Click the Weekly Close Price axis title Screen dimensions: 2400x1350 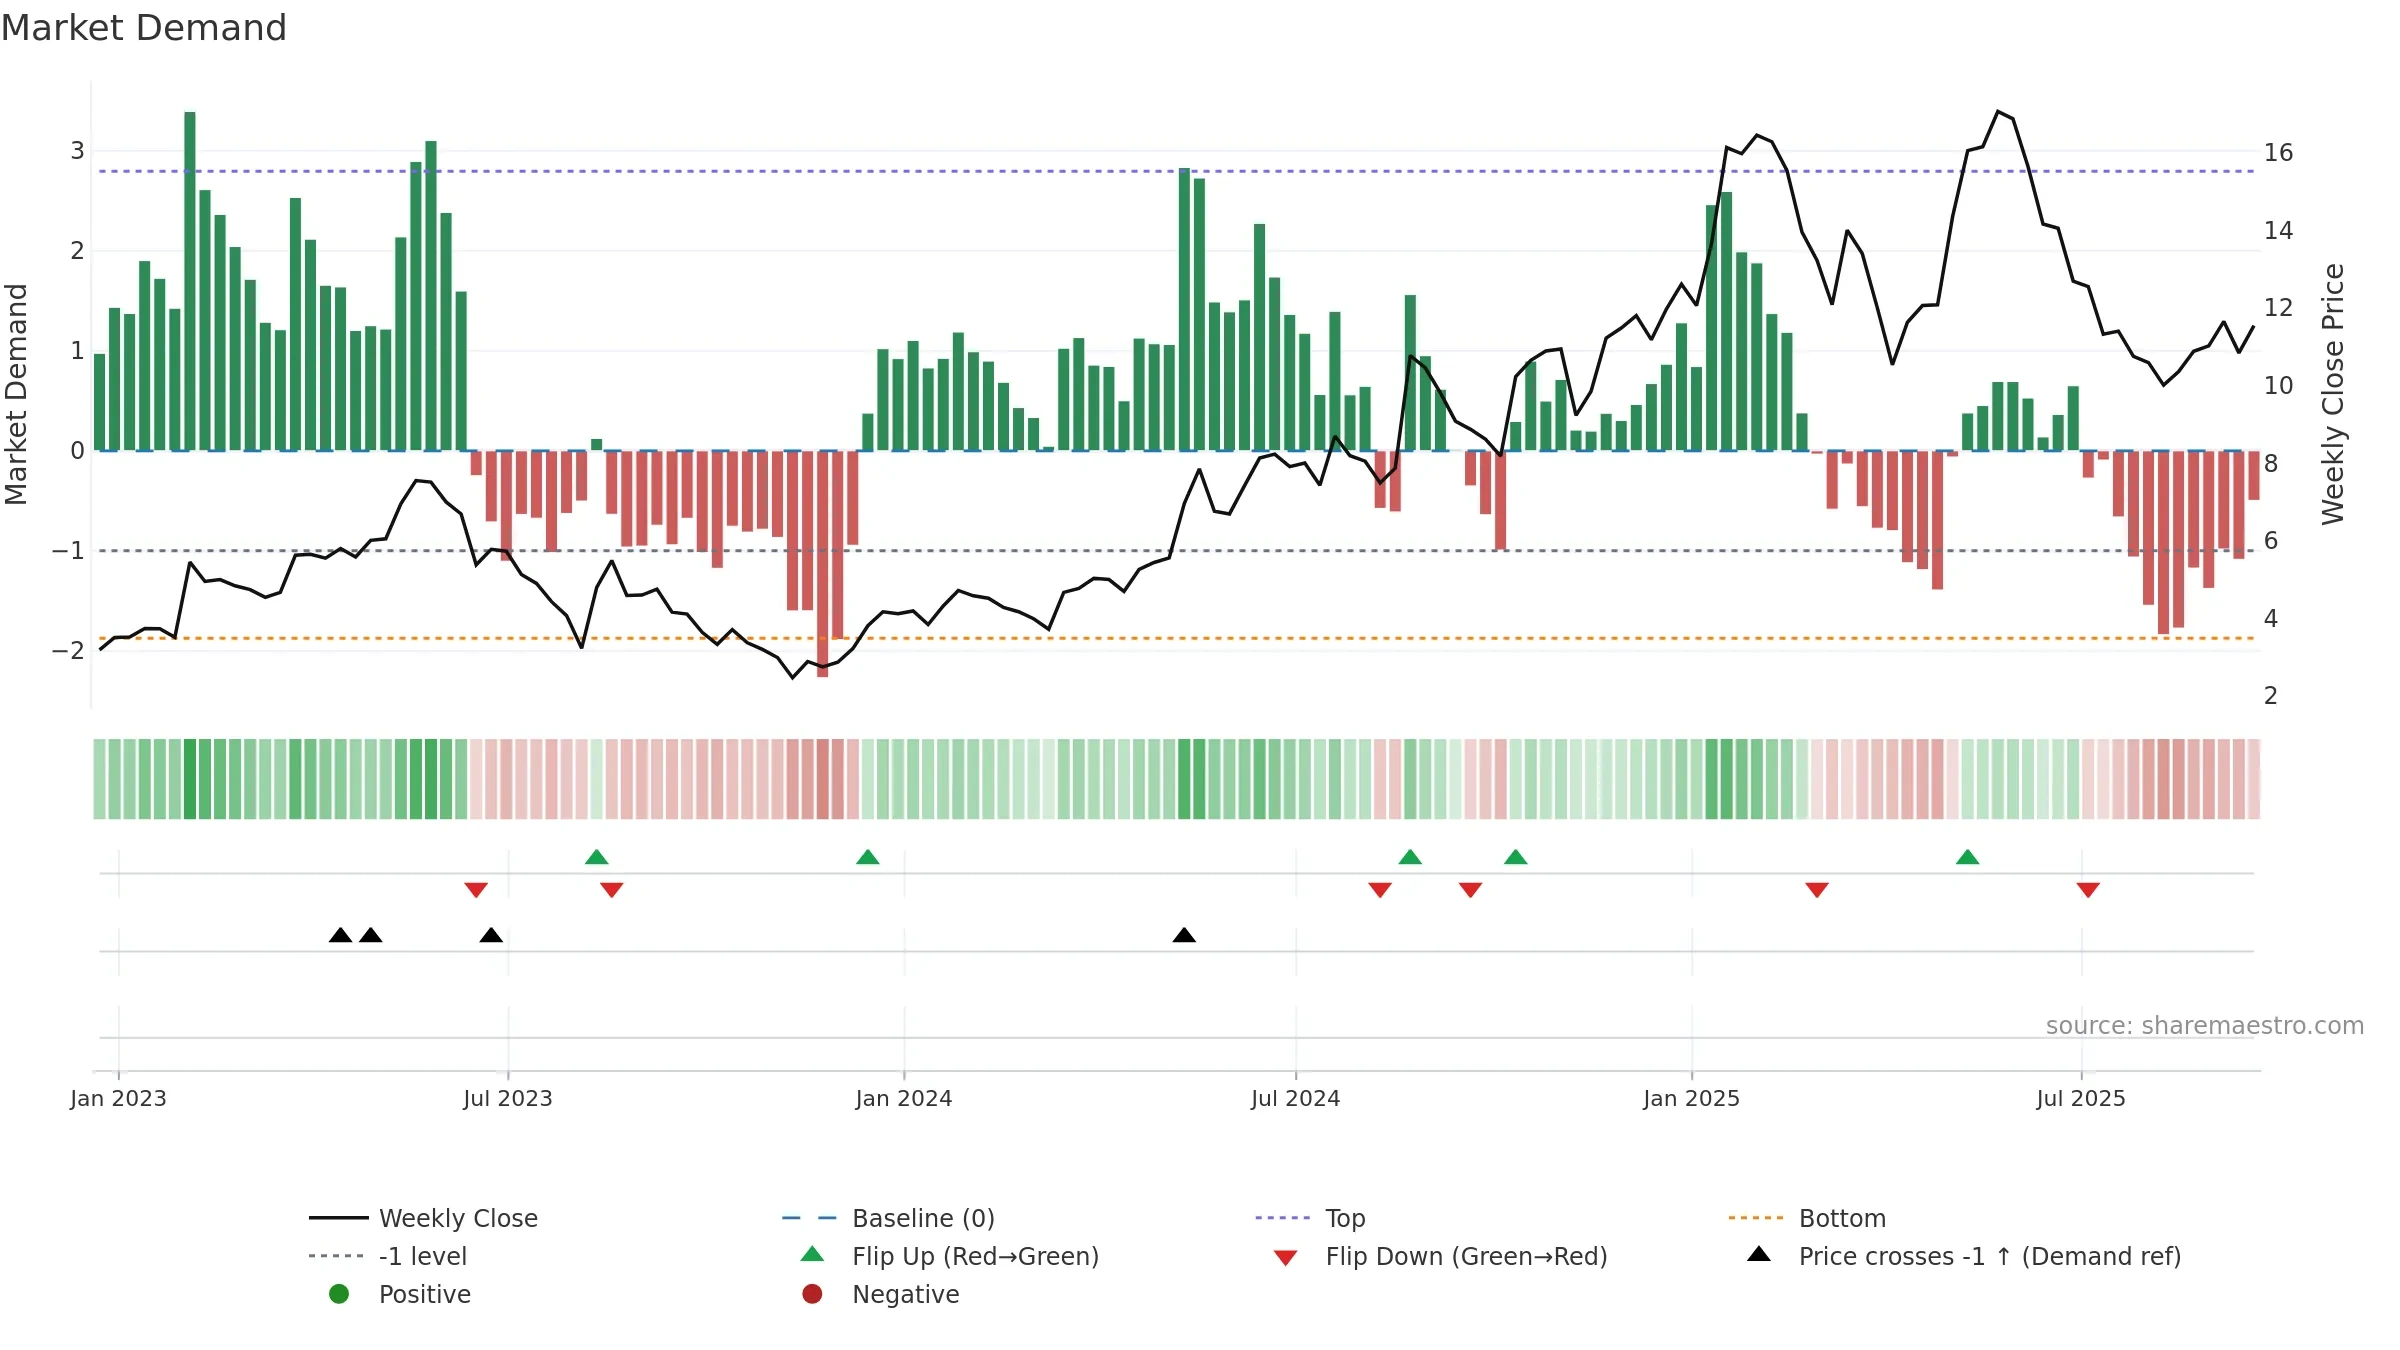(2333, 394)
